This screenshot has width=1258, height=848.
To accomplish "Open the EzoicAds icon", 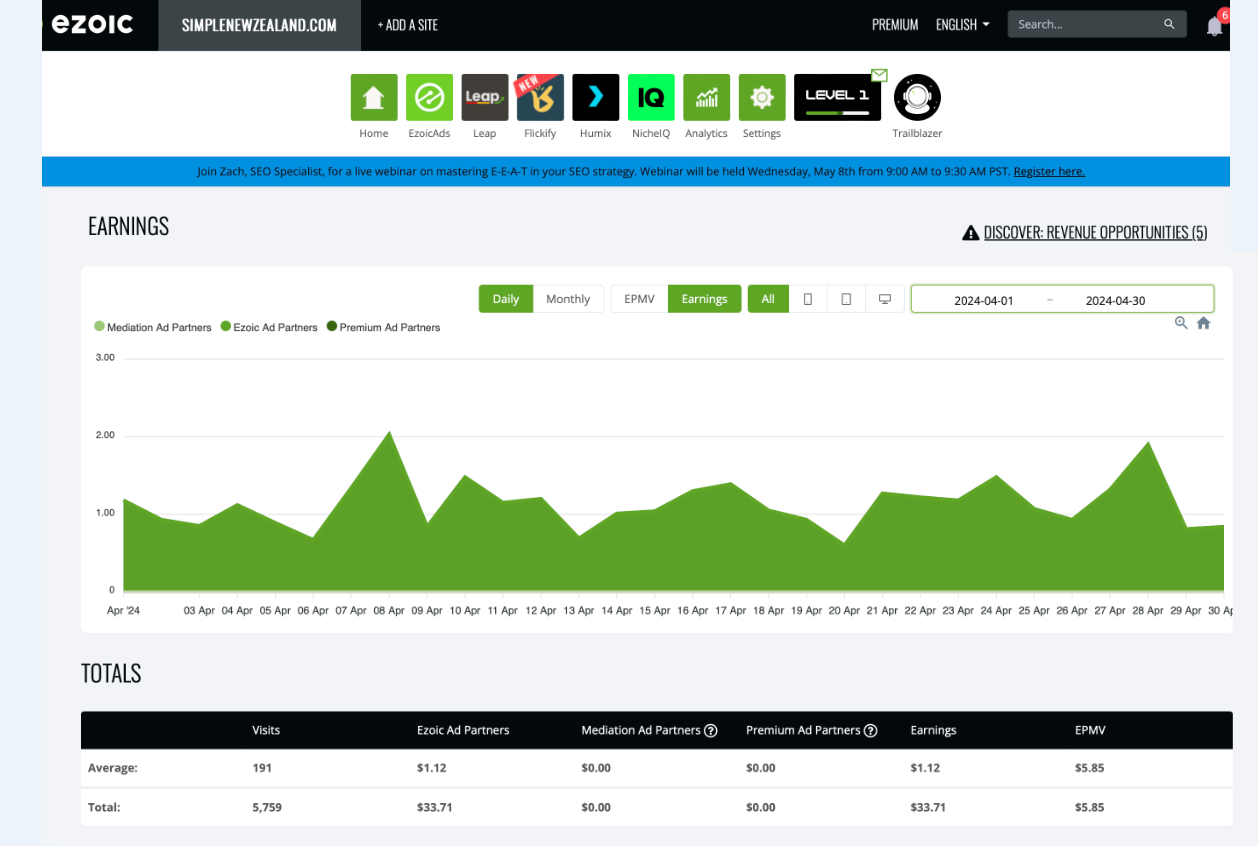I will click(x=429, y=97).
